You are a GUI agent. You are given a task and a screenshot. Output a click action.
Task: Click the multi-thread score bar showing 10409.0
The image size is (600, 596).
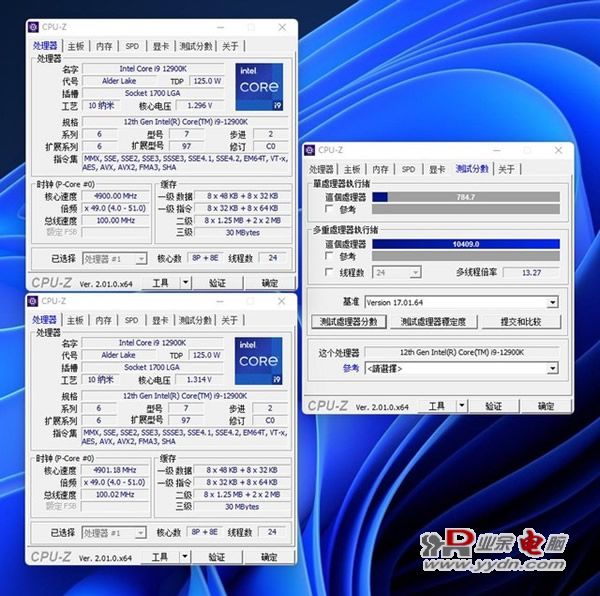coord(466,244)
